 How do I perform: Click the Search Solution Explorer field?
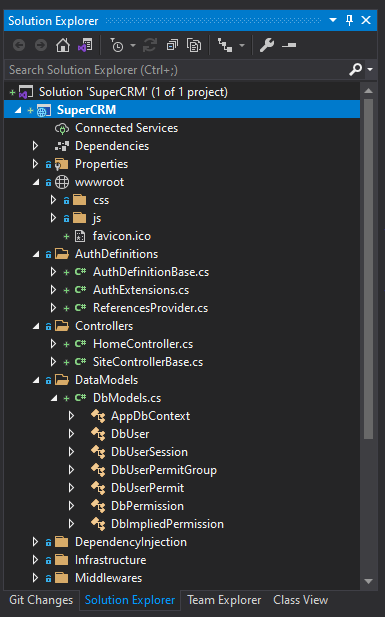point(177,70)
